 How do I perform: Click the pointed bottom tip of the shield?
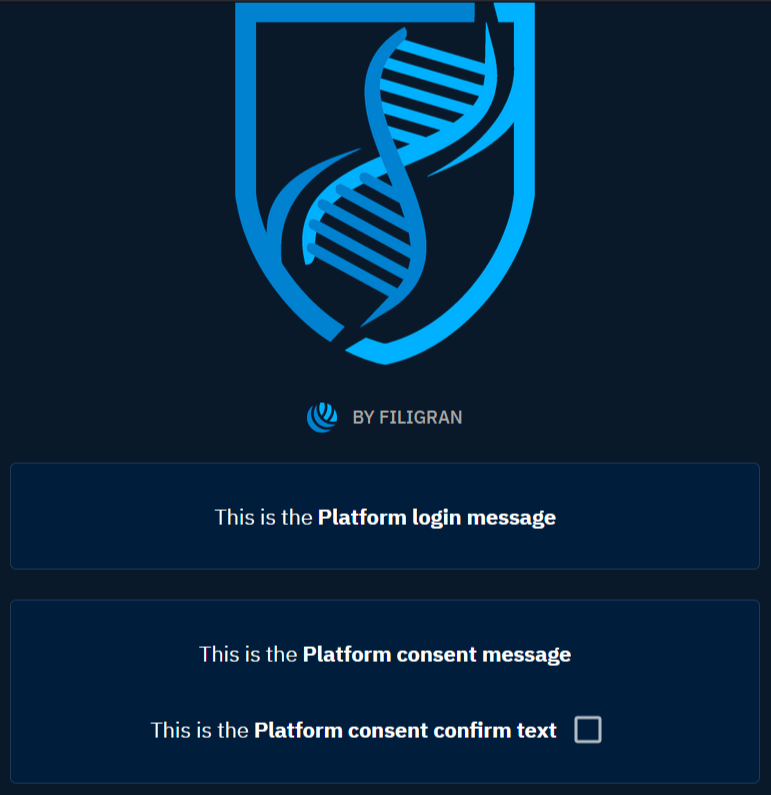(x=385, y=354)
